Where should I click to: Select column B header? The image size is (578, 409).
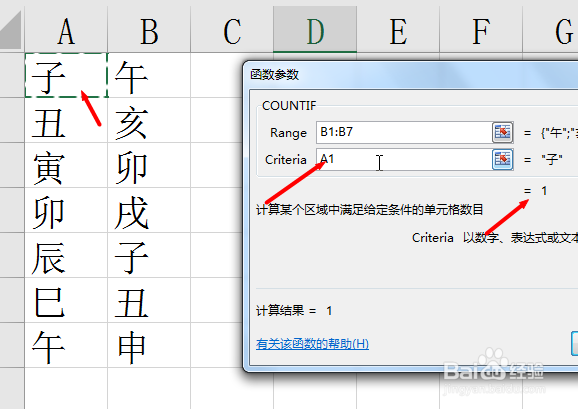click(x=149, y=29)
